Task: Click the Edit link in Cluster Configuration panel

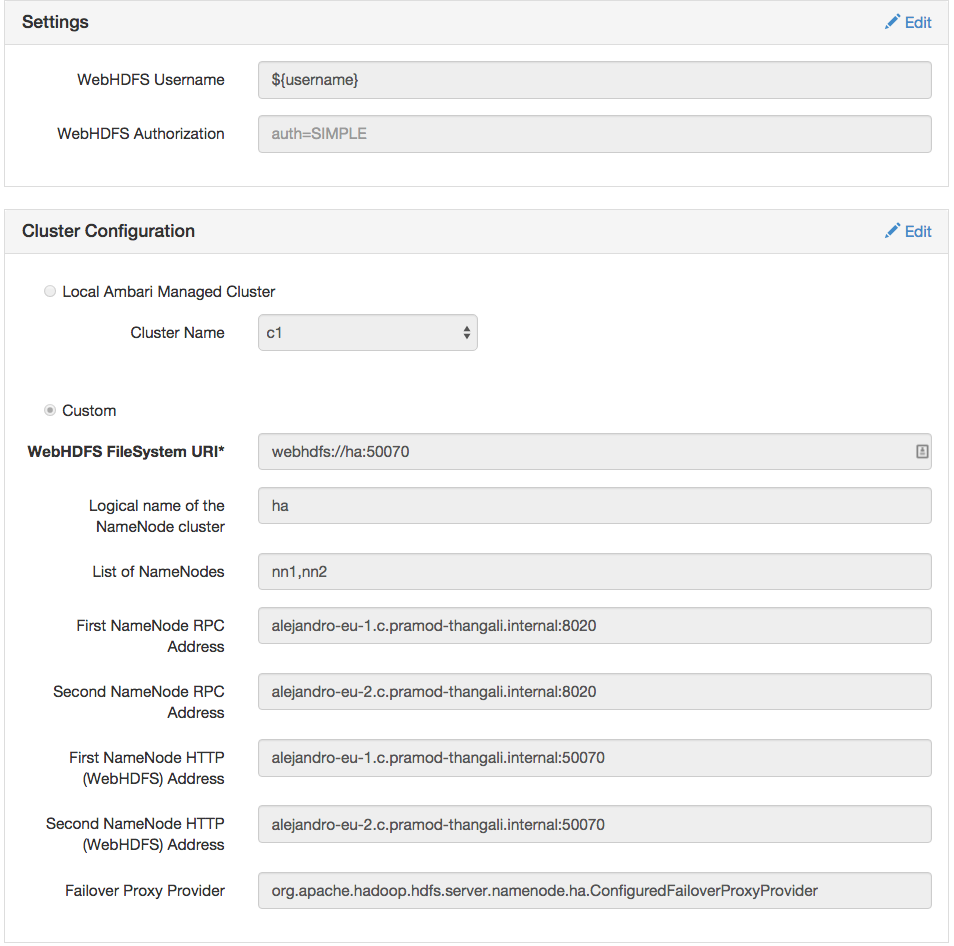Action: tap(908, 230)
